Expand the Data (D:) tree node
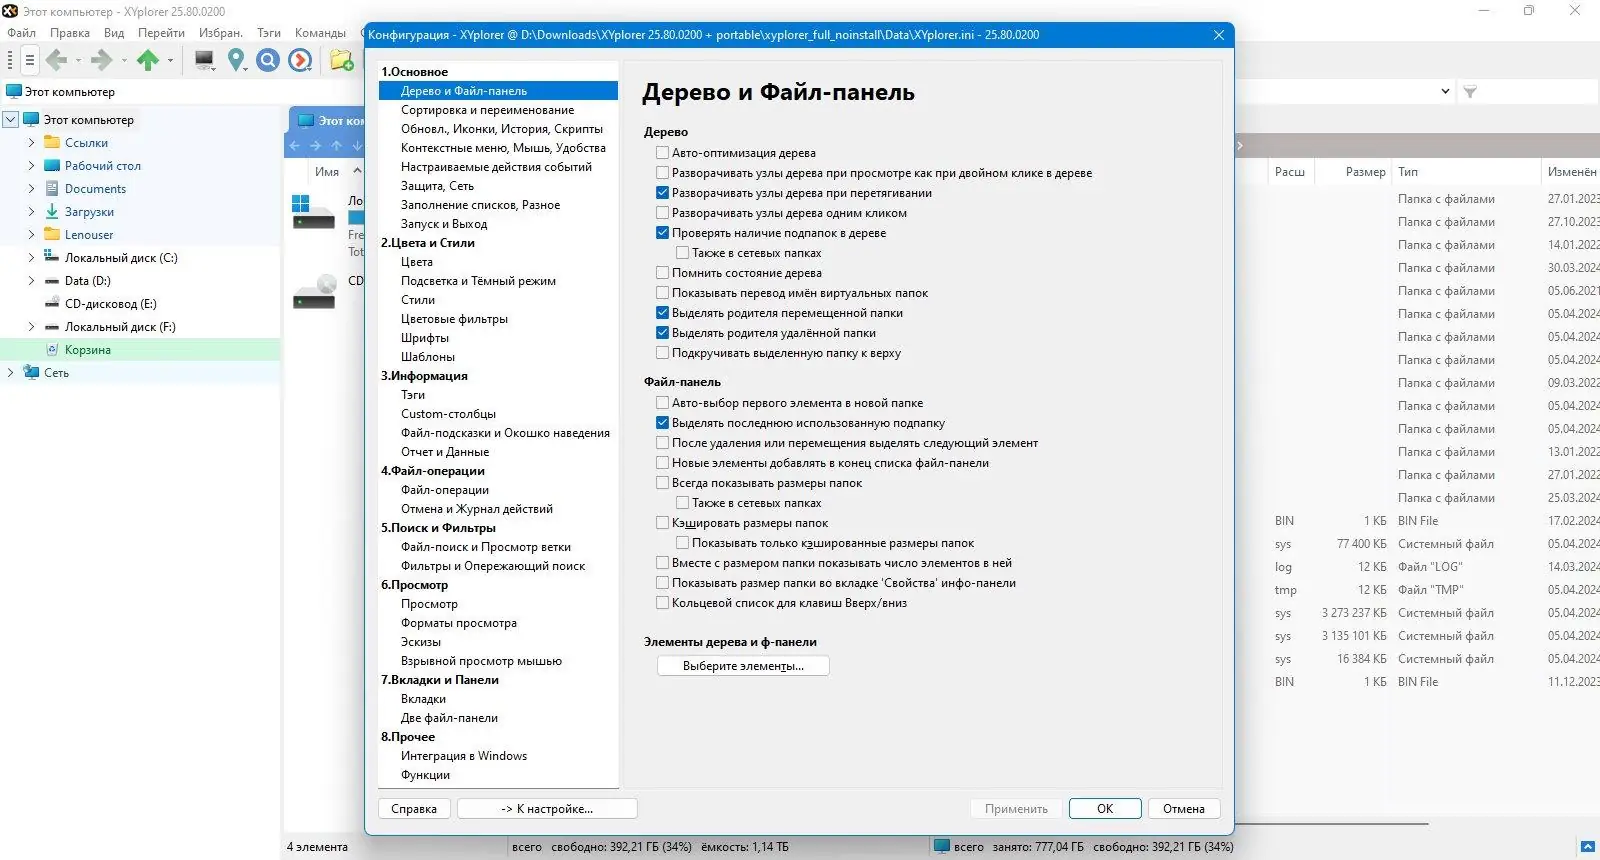Viewport: 1600px width, 860px height. (x=31, y=281)
